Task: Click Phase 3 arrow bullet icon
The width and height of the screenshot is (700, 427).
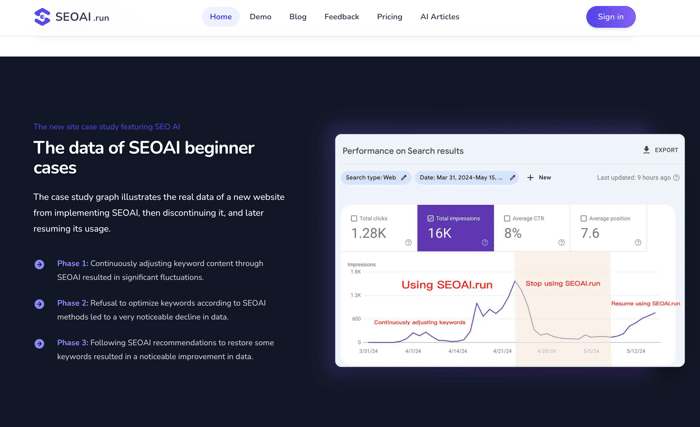Action: [x=39, y=343]
